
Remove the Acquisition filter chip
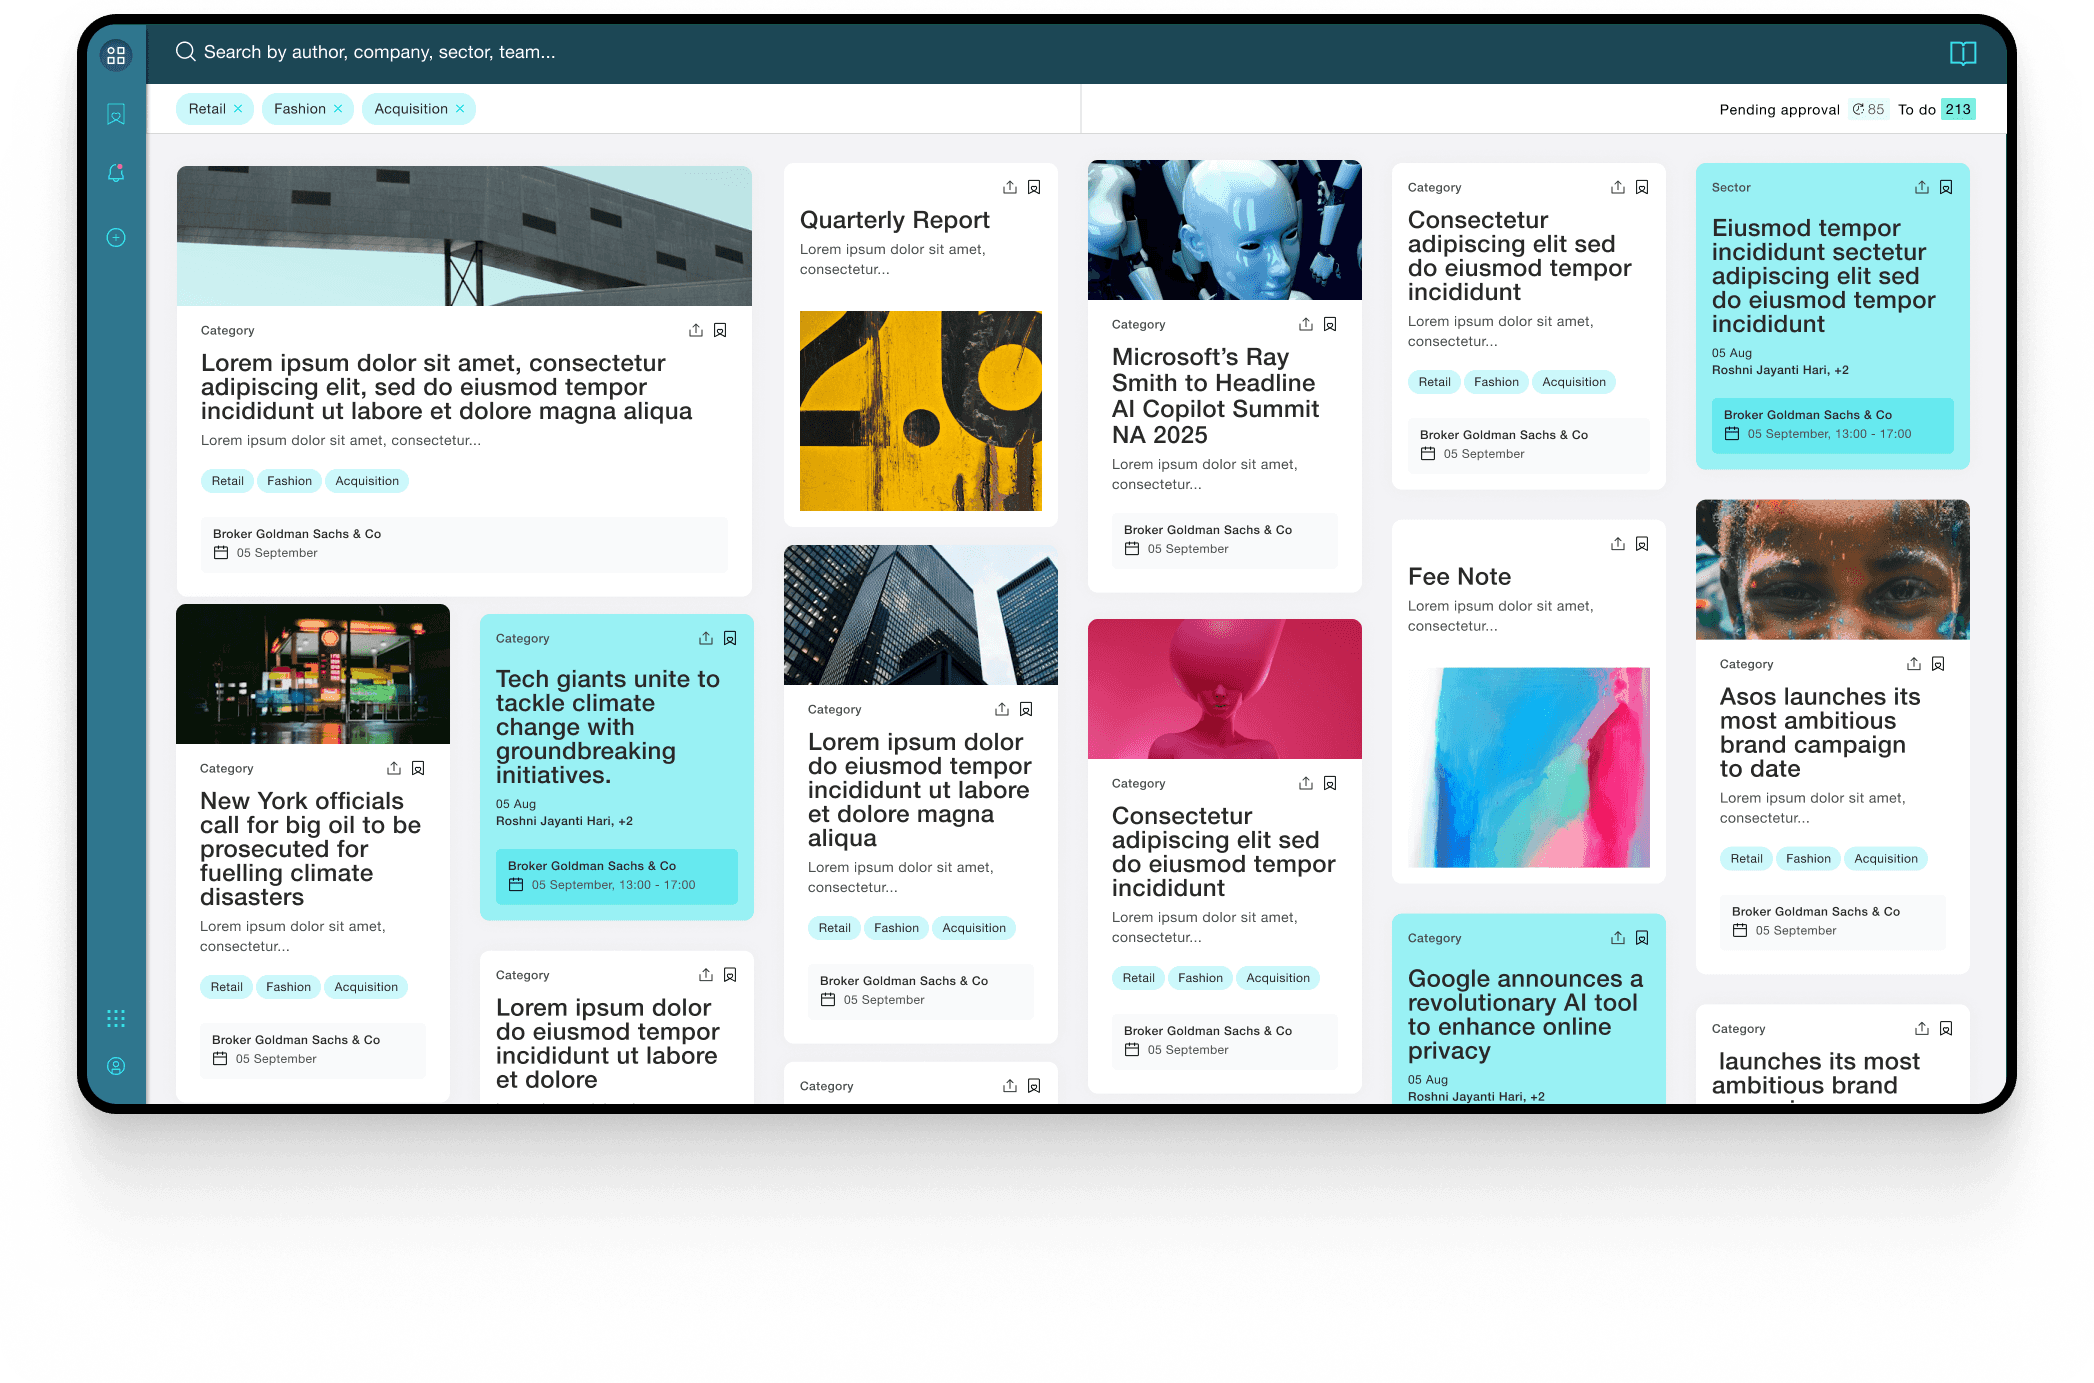460,109
